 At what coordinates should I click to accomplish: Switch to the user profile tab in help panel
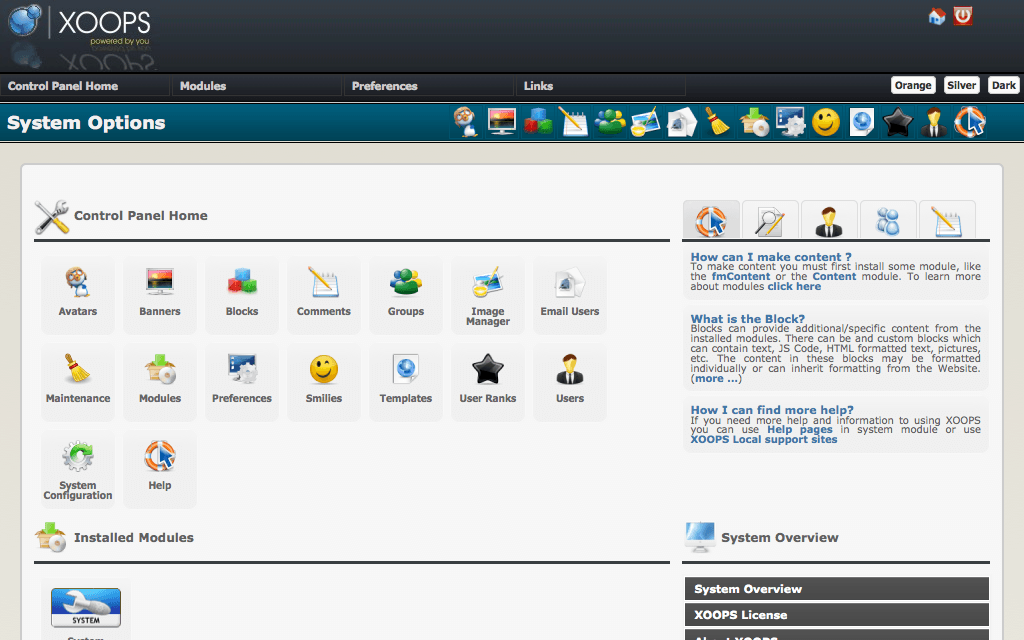pyautogui.click(x=829, y=219)
